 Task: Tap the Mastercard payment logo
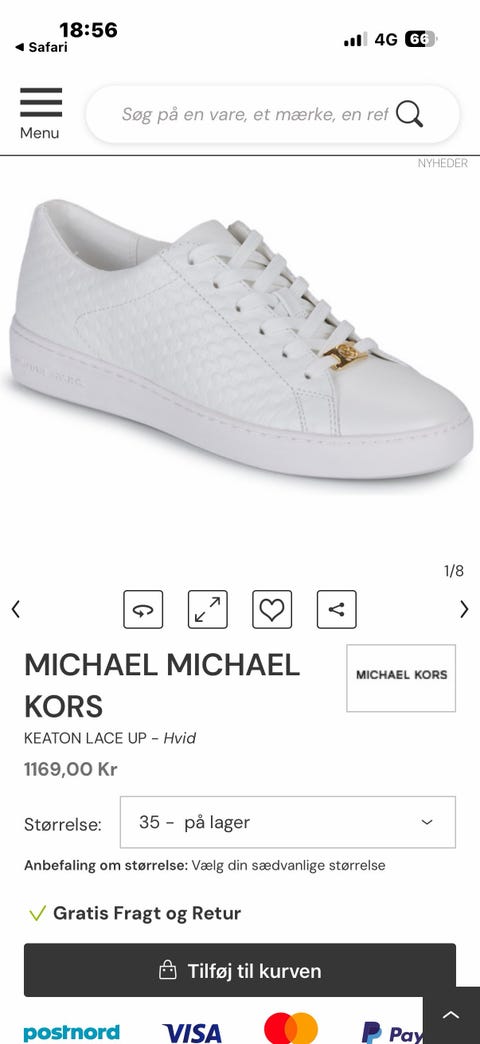point(291,1029)
